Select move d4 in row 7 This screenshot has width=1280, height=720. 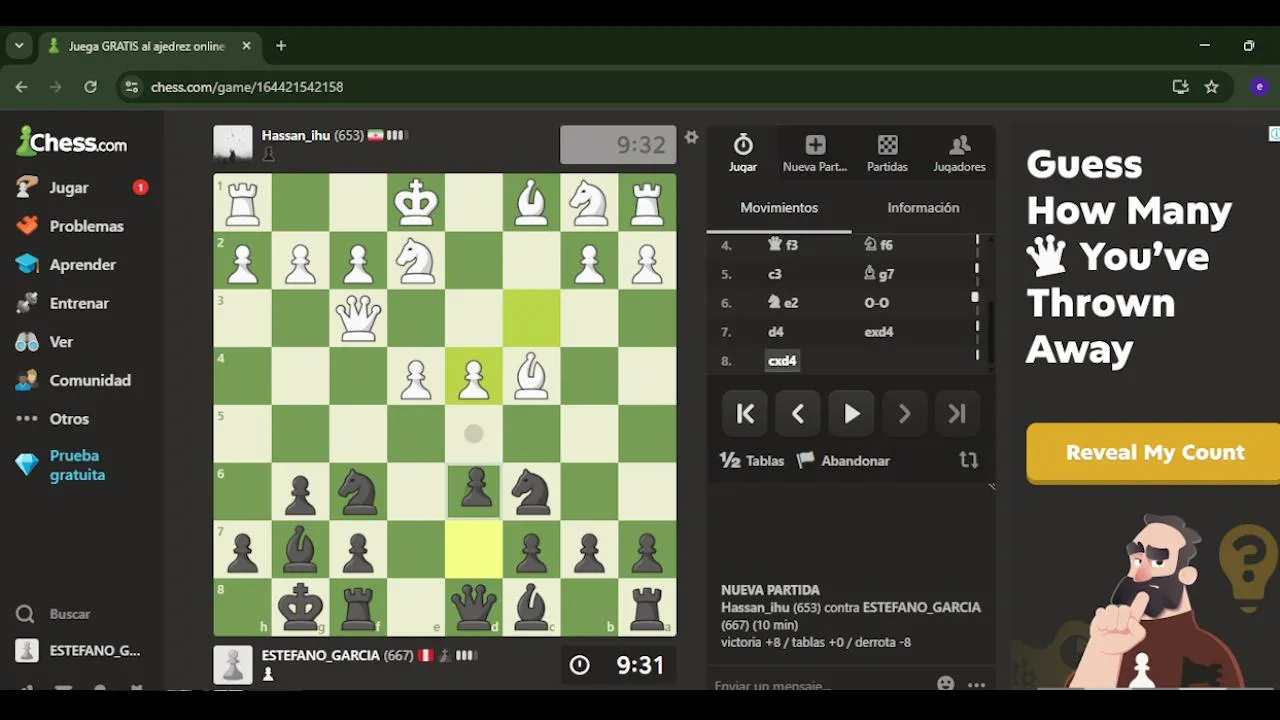pyautogui.click(x=776, y=332)
